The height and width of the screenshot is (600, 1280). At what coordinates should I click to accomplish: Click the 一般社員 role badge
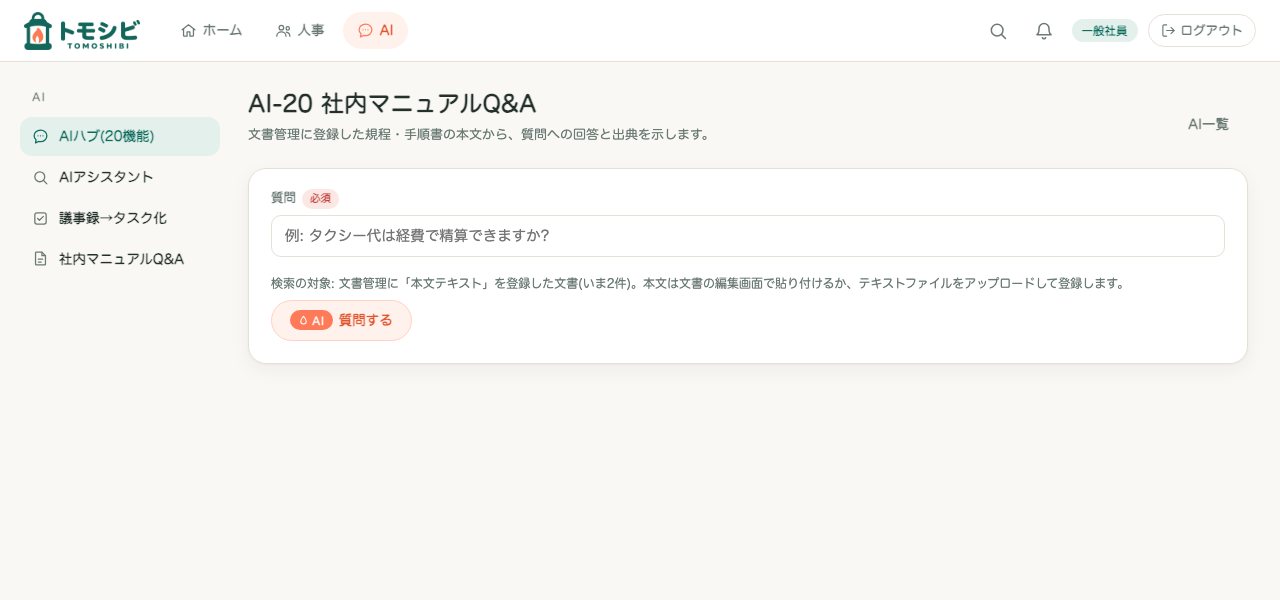pos(1104,31)
